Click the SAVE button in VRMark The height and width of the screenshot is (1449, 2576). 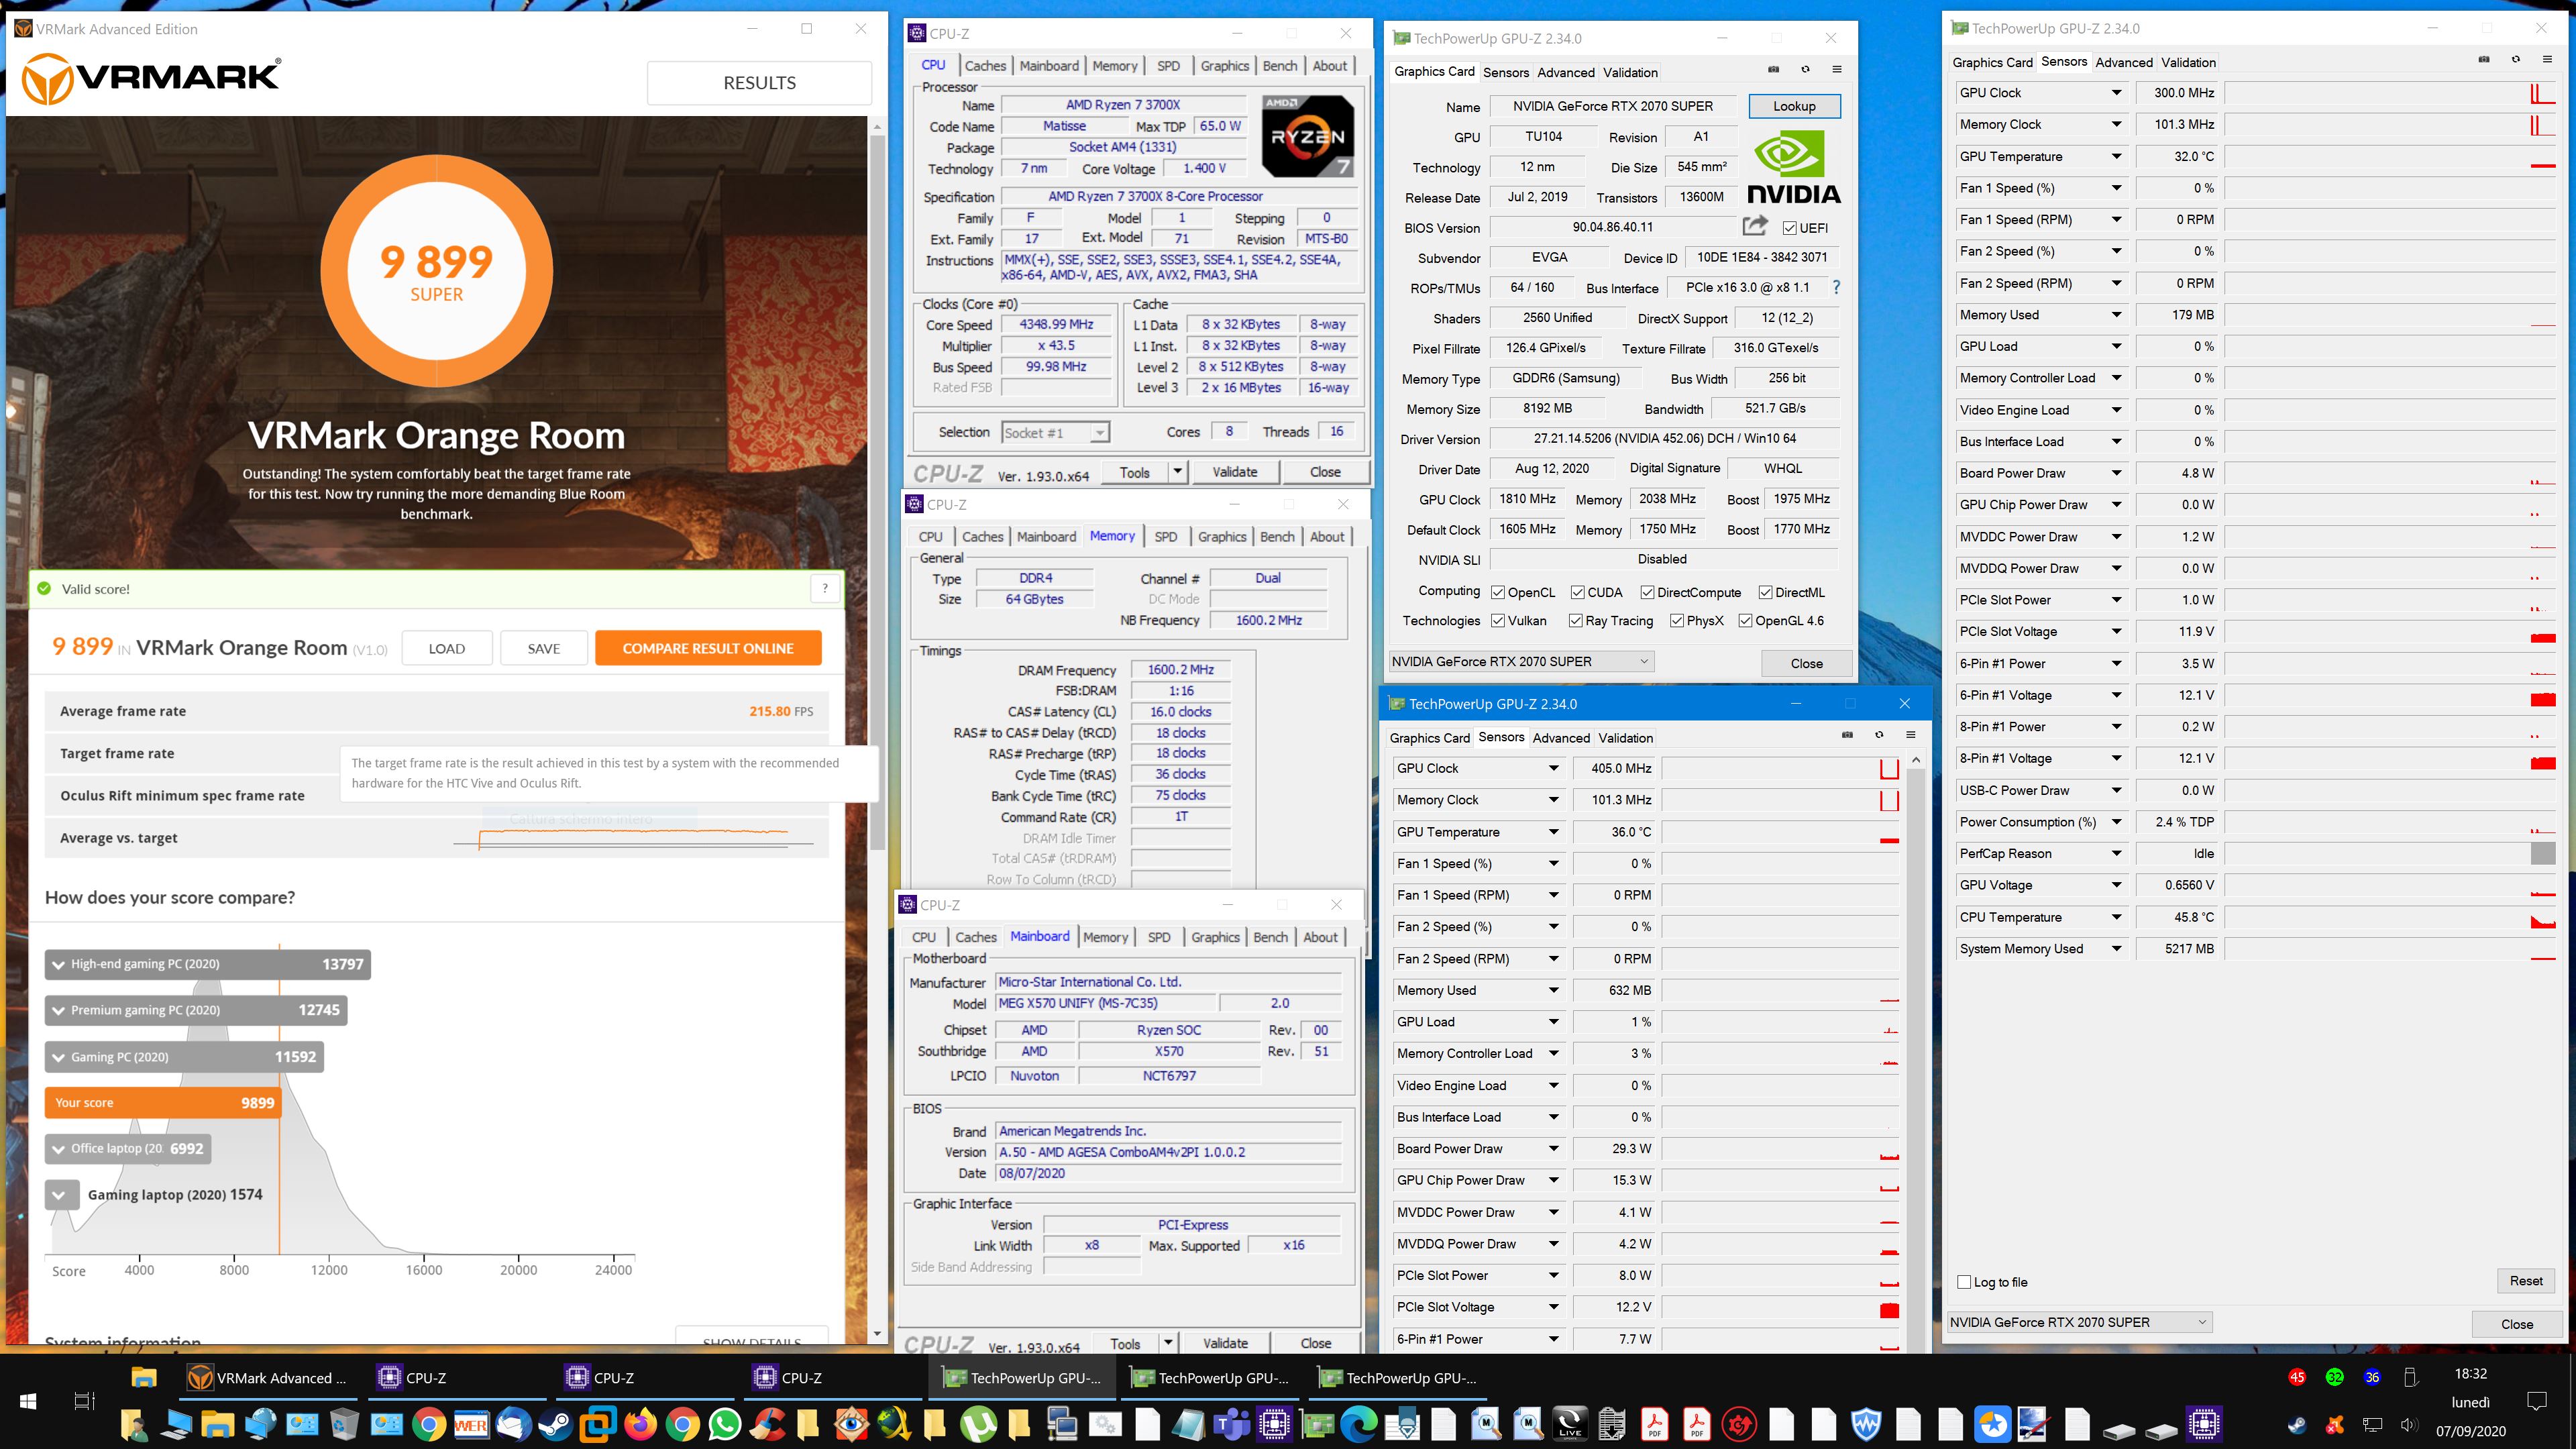[544, 648]
